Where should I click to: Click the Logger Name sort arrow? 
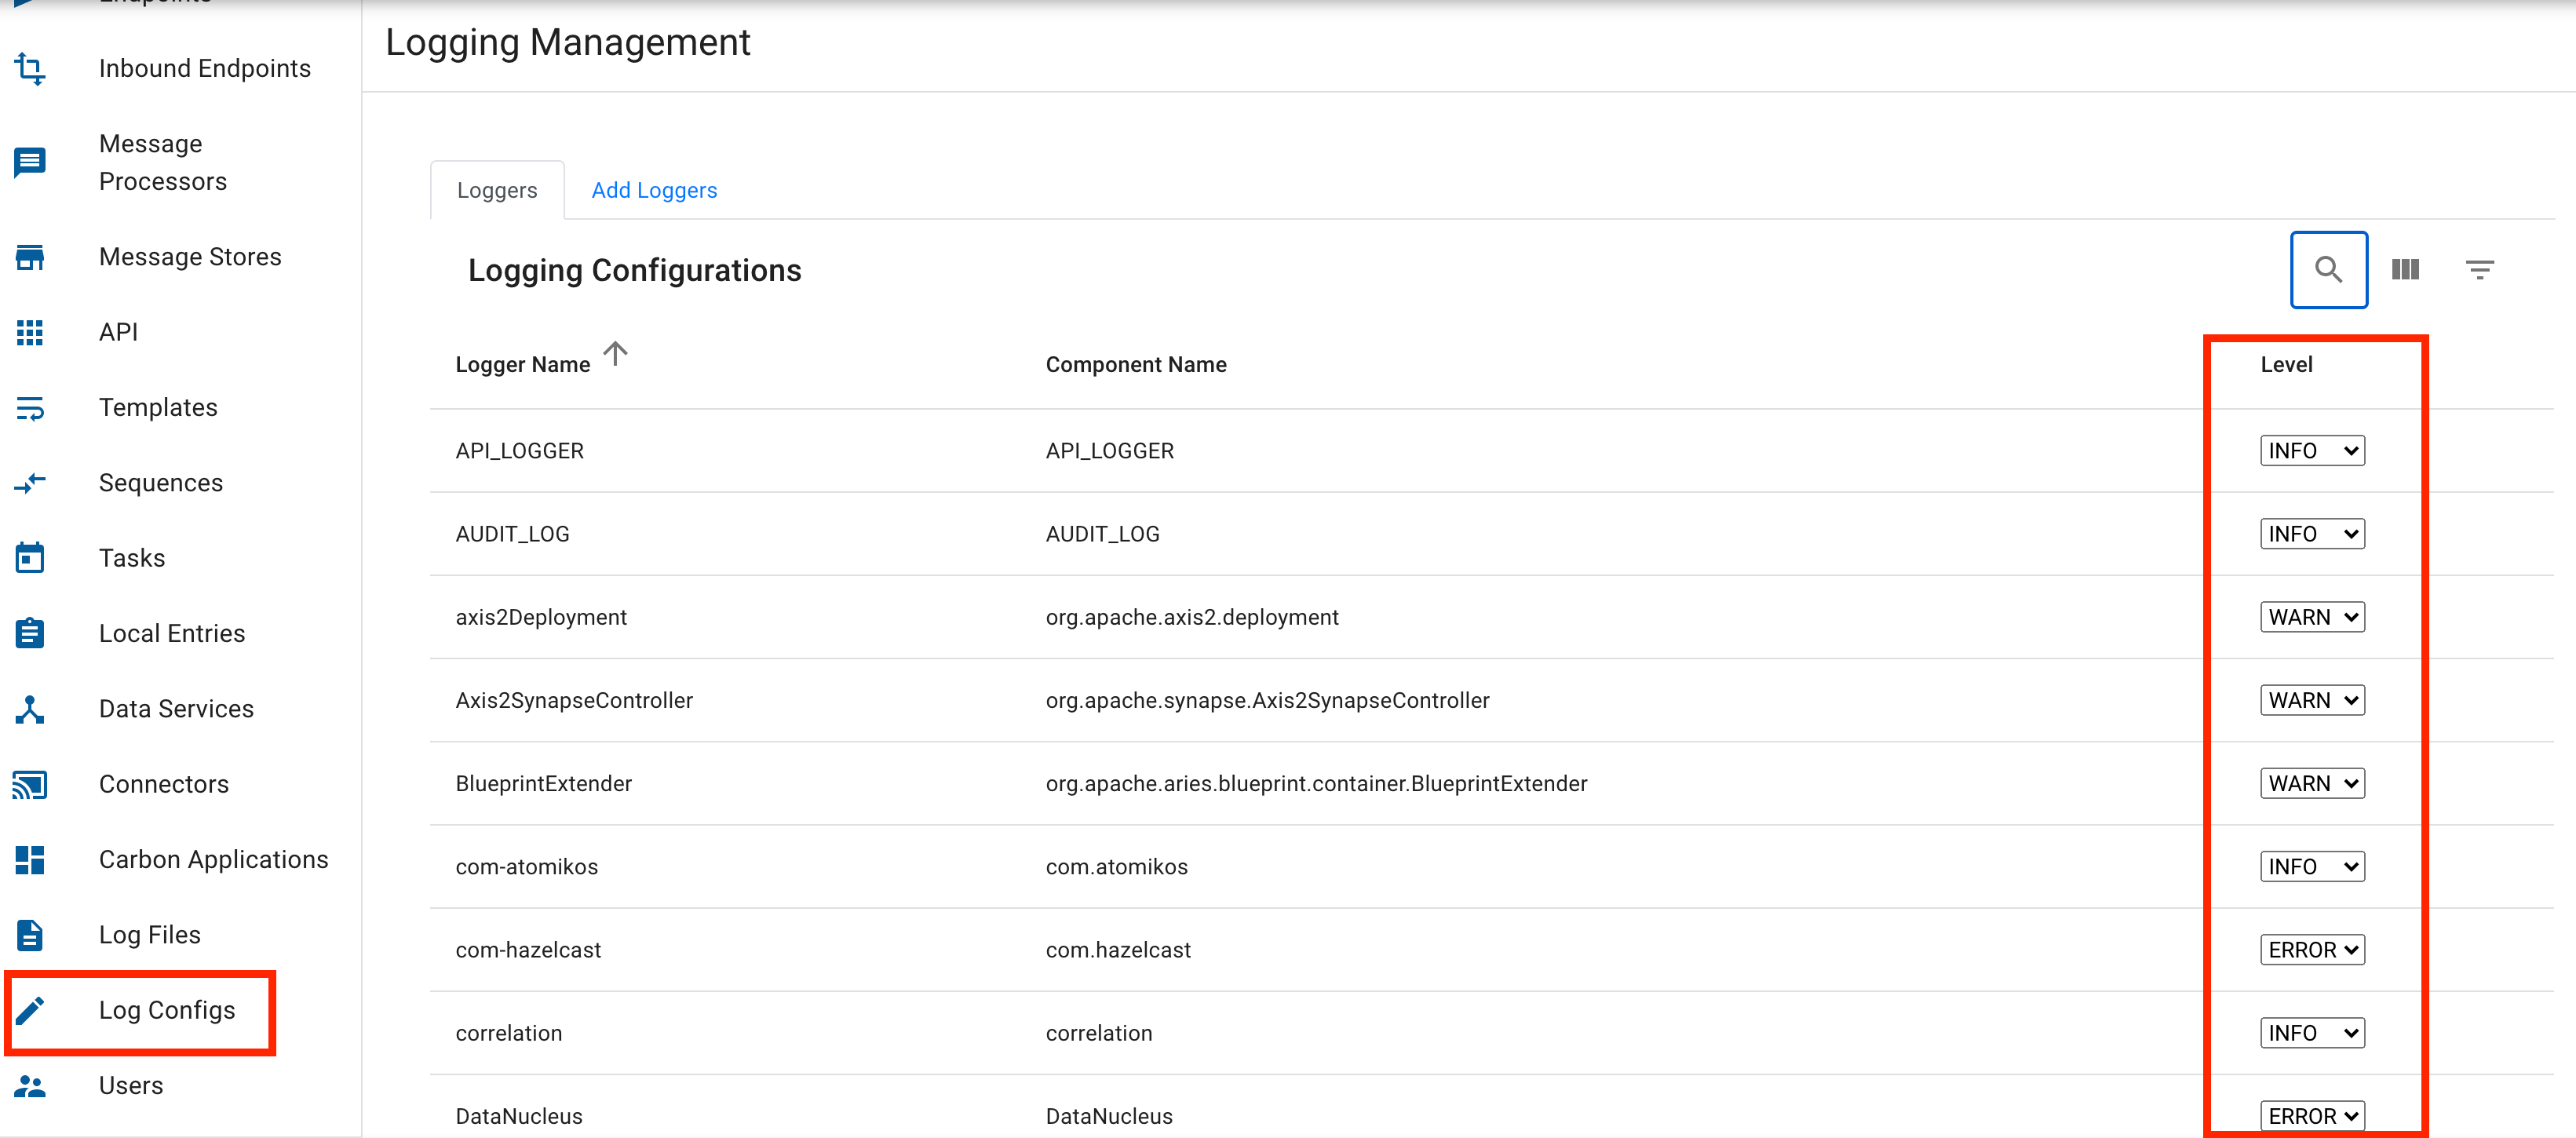pyautogui.click(x=616, y=354)
